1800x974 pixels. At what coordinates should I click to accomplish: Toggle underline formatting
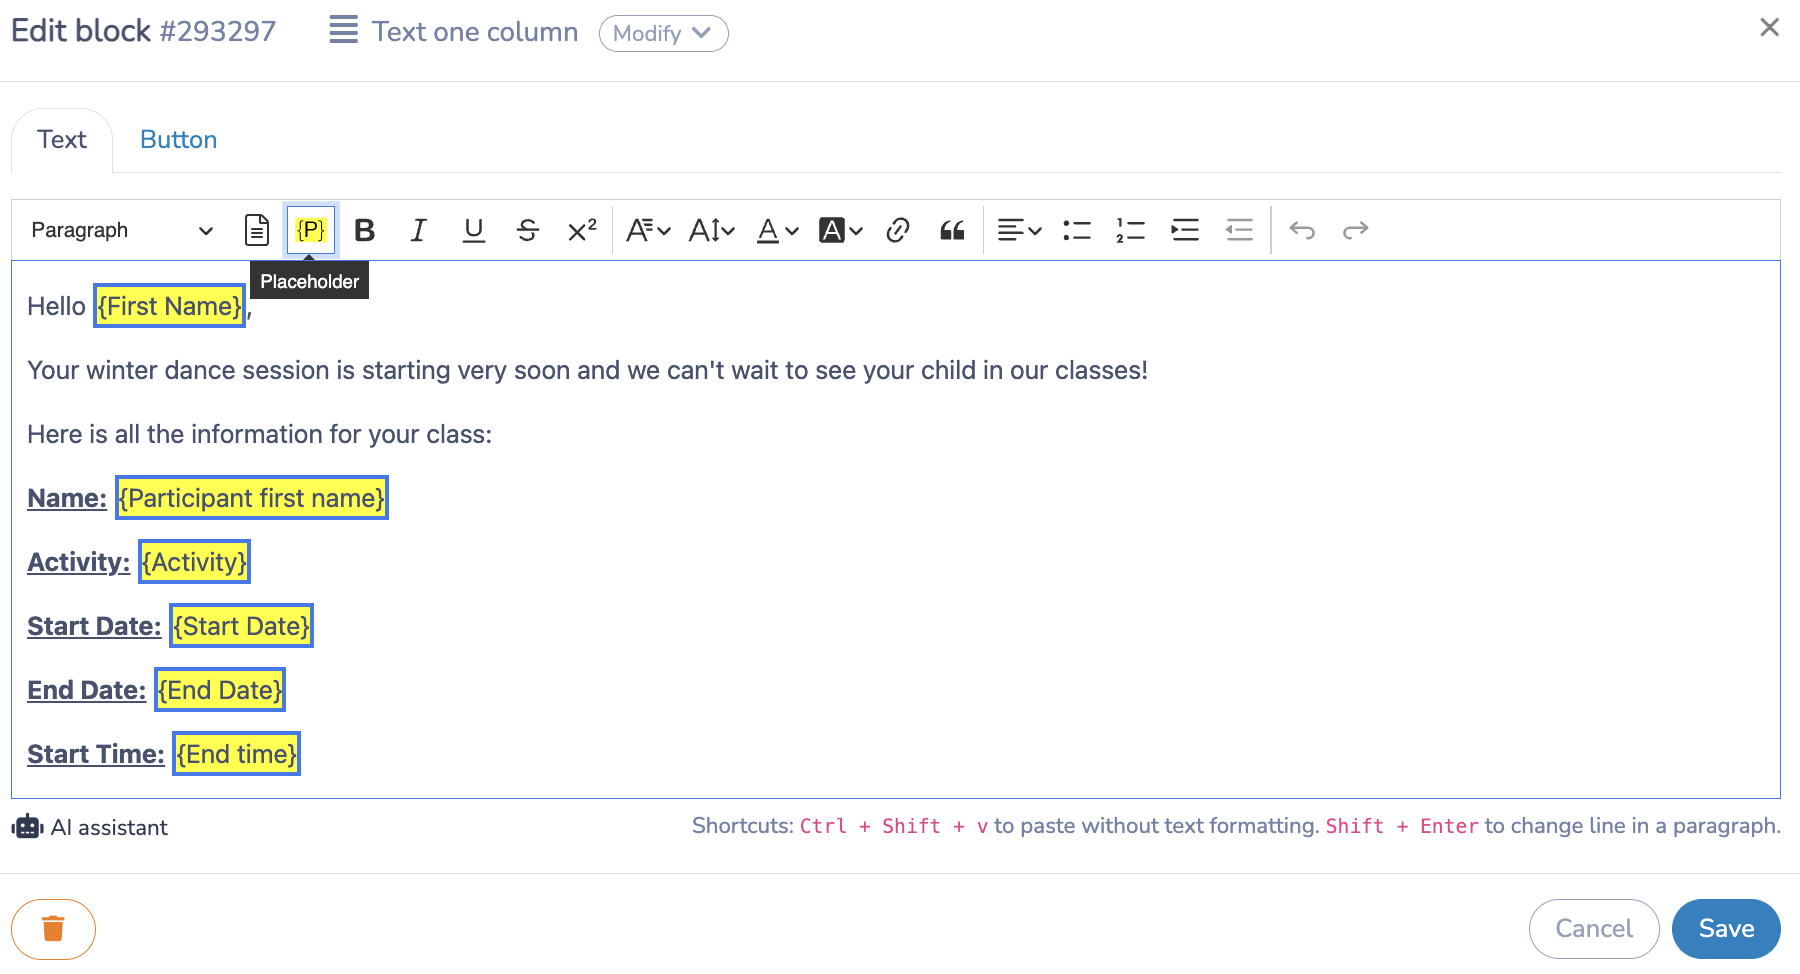point(473,230)
